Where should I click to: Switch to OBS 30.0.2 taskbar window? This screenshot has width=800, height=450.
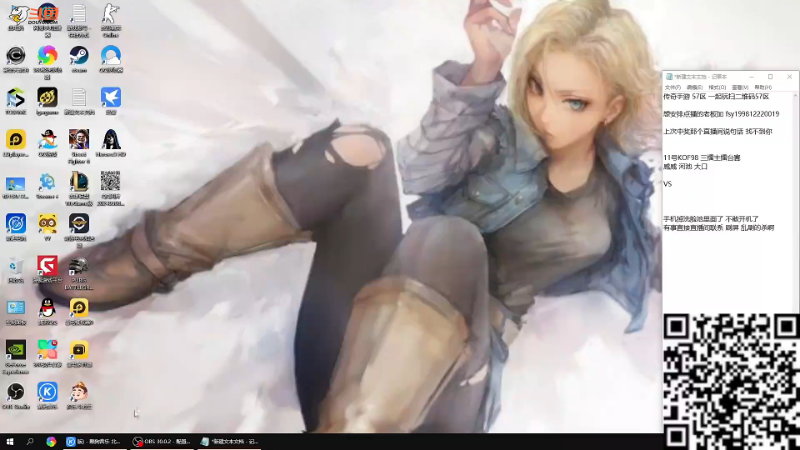click(x=161, y=442)
